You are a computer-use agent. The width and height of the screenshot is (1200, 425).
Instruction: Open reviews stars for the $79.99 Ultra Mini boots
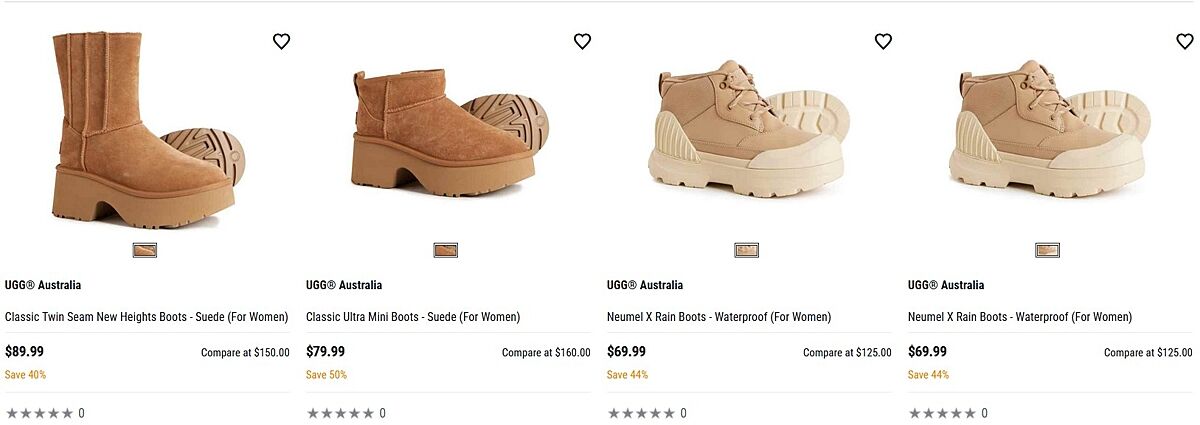[341, 413]
